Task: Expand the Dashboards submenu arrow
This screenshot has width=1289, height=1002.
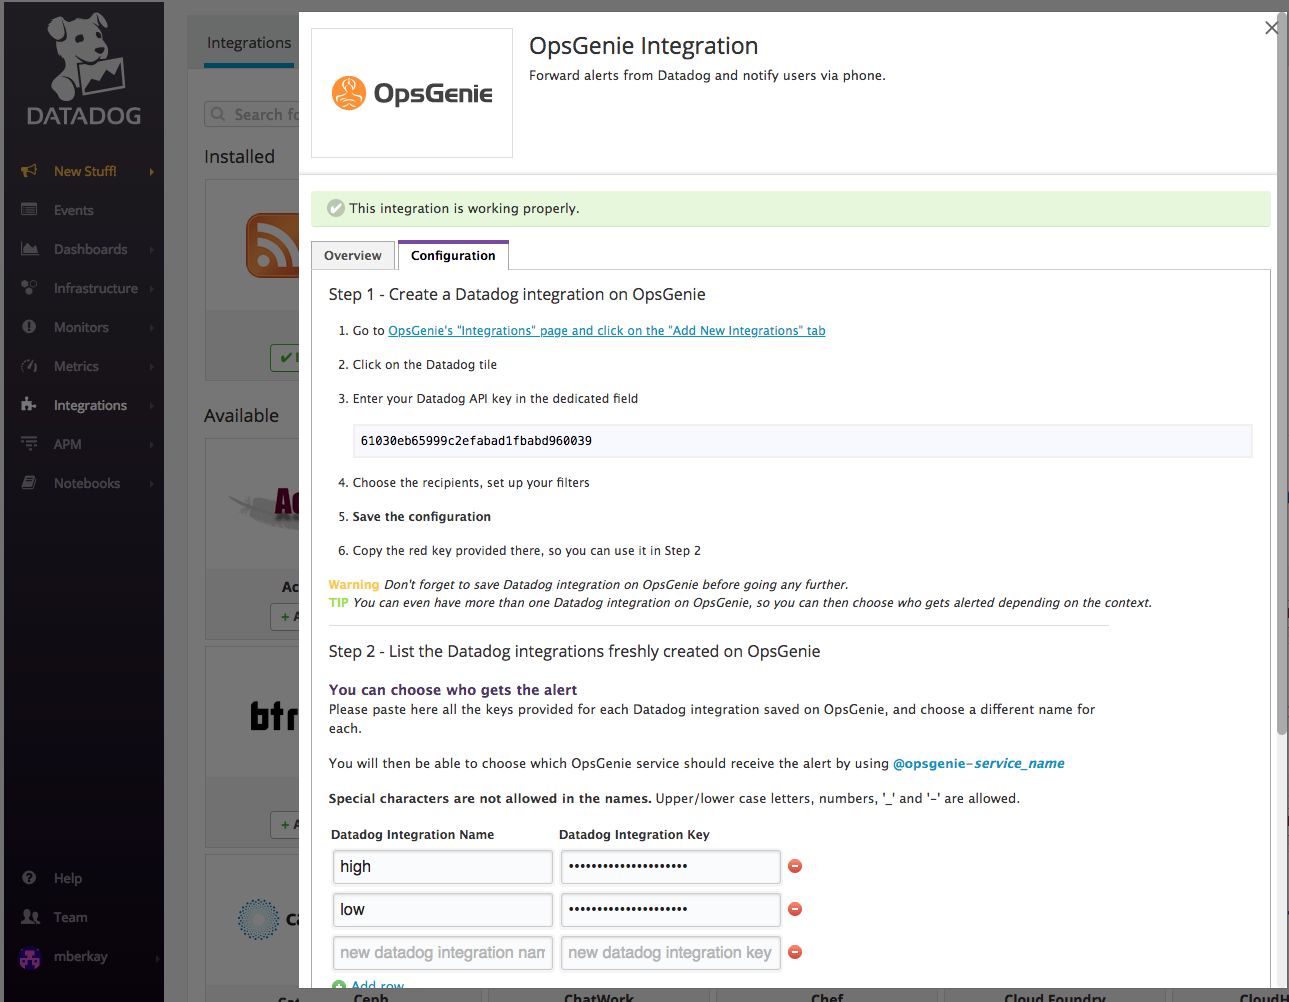Action: point(152,250)
